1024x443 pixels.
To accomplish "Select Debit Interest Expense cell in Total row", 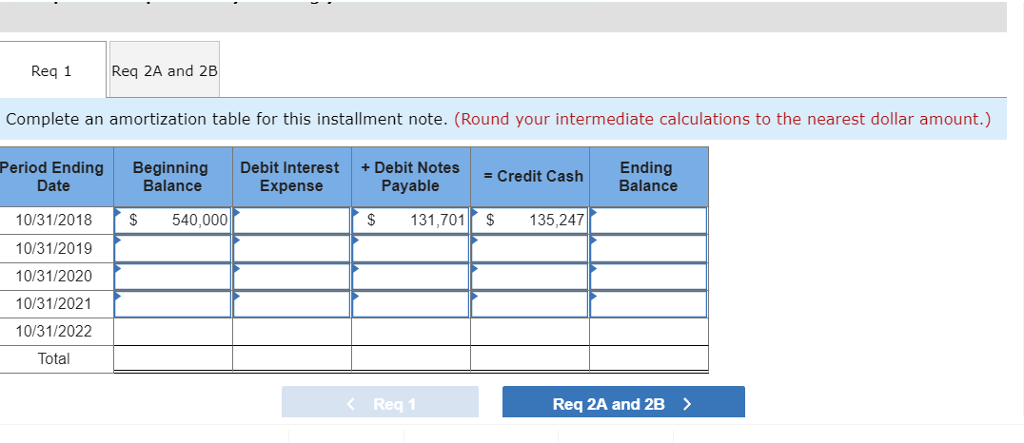I will click(x=292, y=359).
